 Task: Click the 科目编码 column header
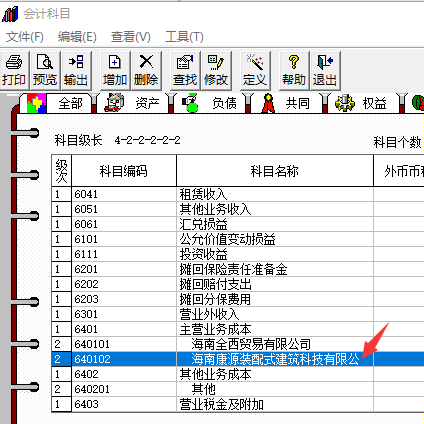point(124,171)
